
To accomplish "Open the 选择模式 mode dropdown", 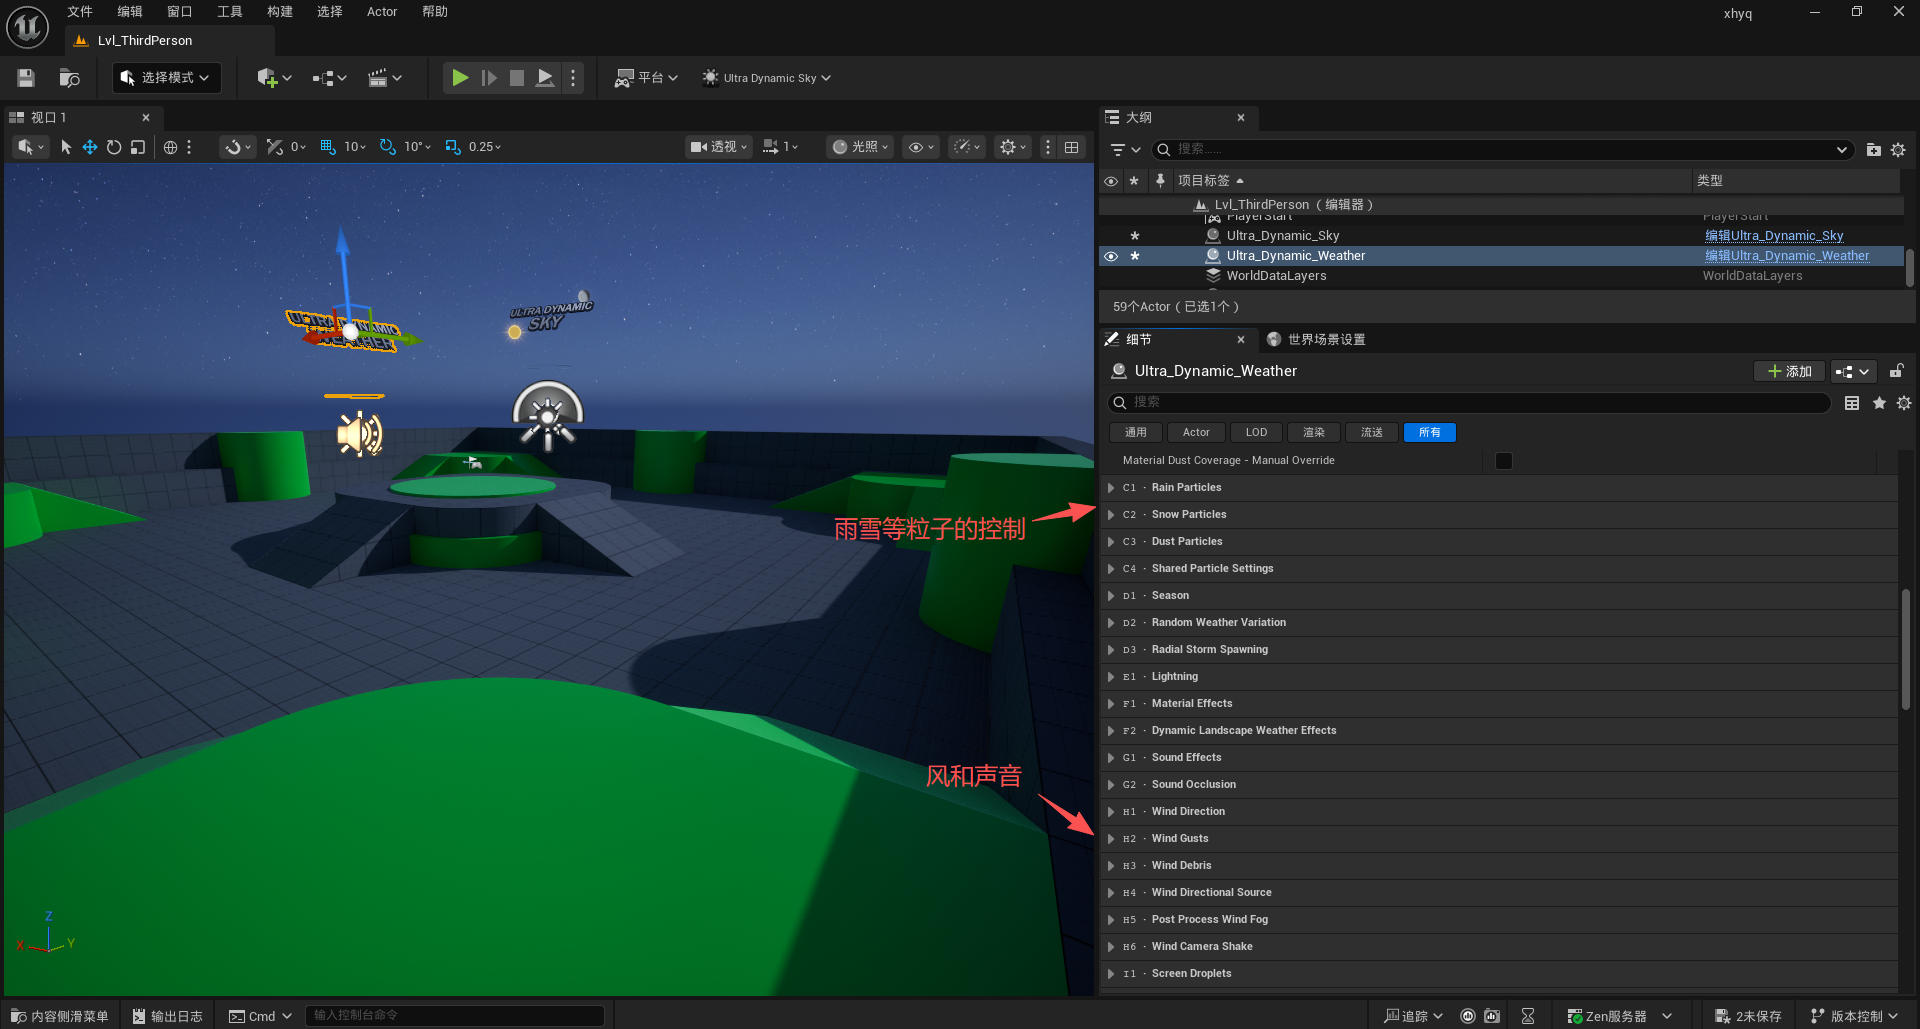I will tap(166, 78).
